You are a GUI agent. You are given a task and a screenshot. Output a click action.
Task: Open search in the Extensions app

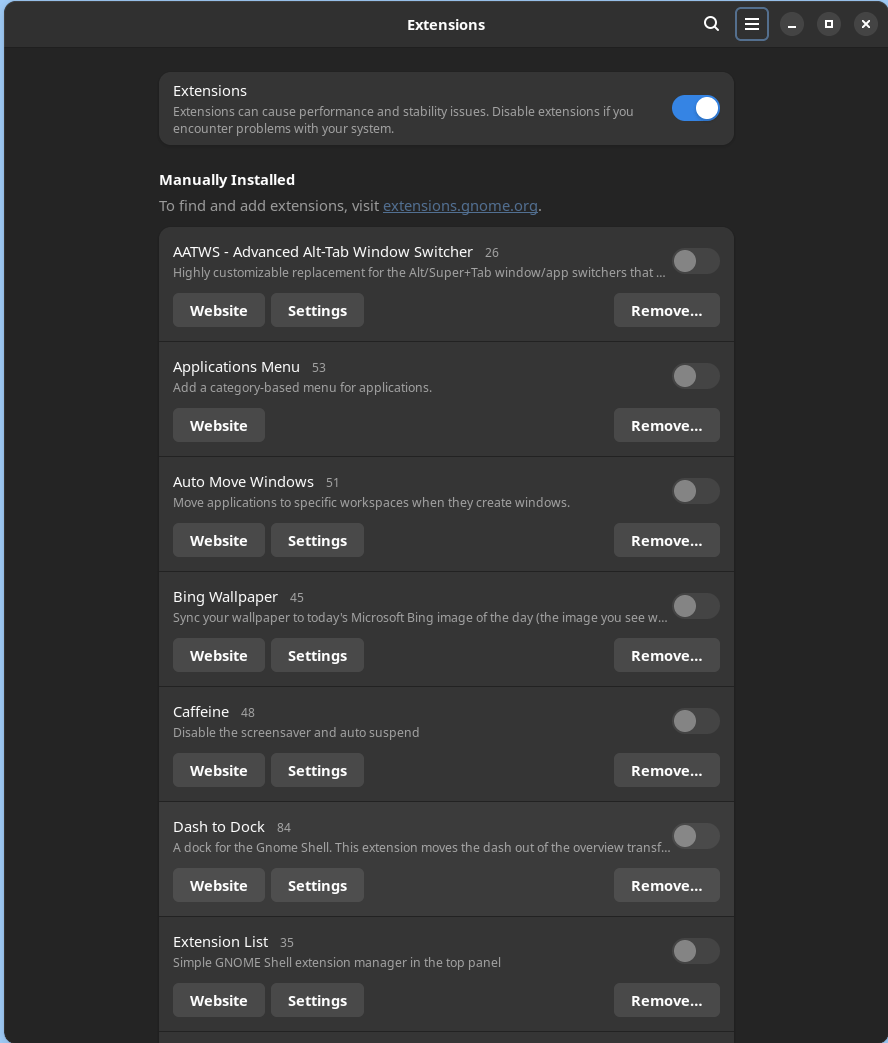(711, 23)
